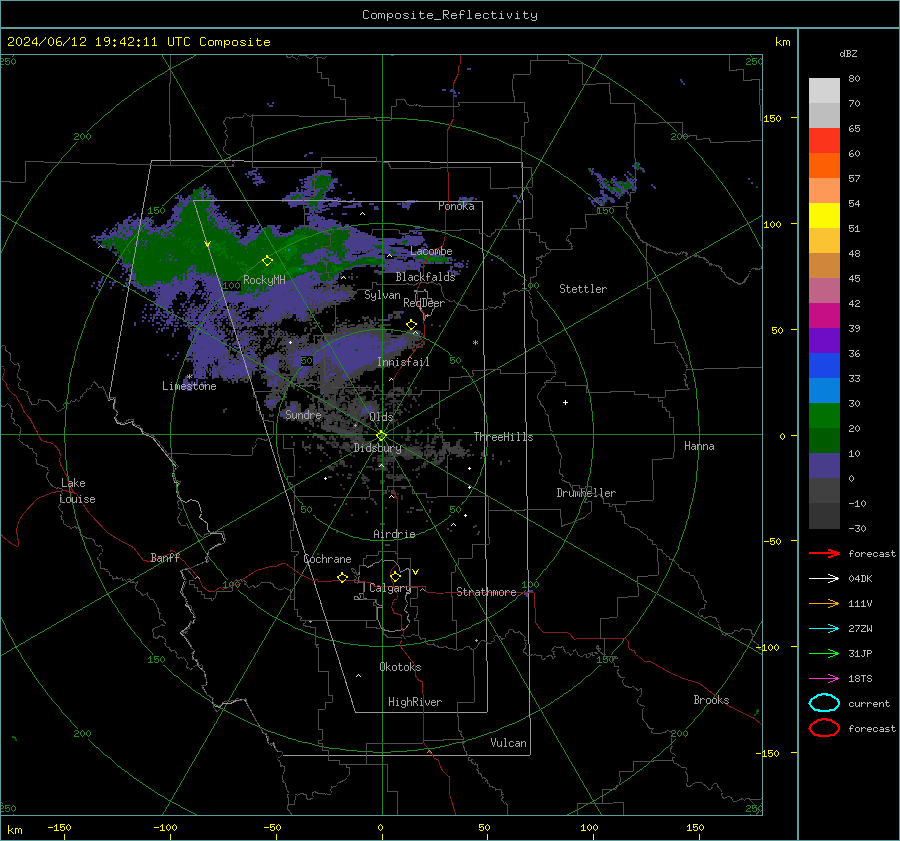Click the RockyMH label
This screenshot has width=900, height=841.
pyautogui.click(x=264, y=280)
